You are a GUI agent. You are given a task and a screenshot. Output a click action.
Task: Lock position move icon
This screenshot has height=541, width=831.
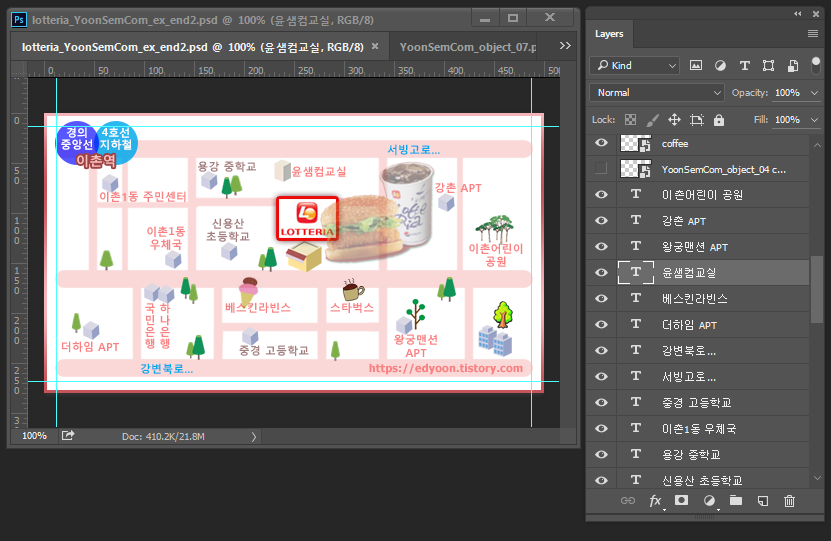674,120
